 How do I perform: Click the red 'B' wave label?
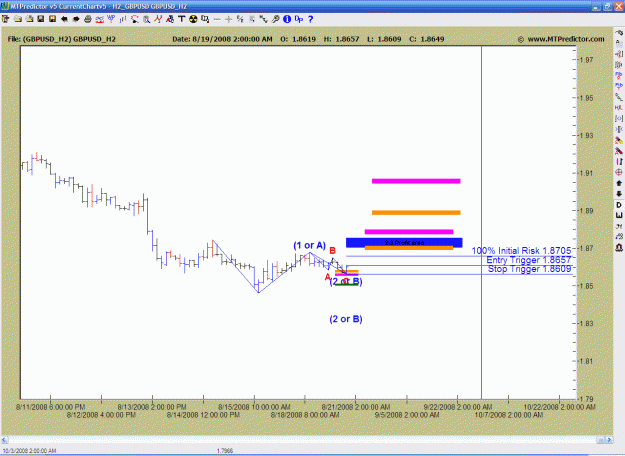(332, 251)
